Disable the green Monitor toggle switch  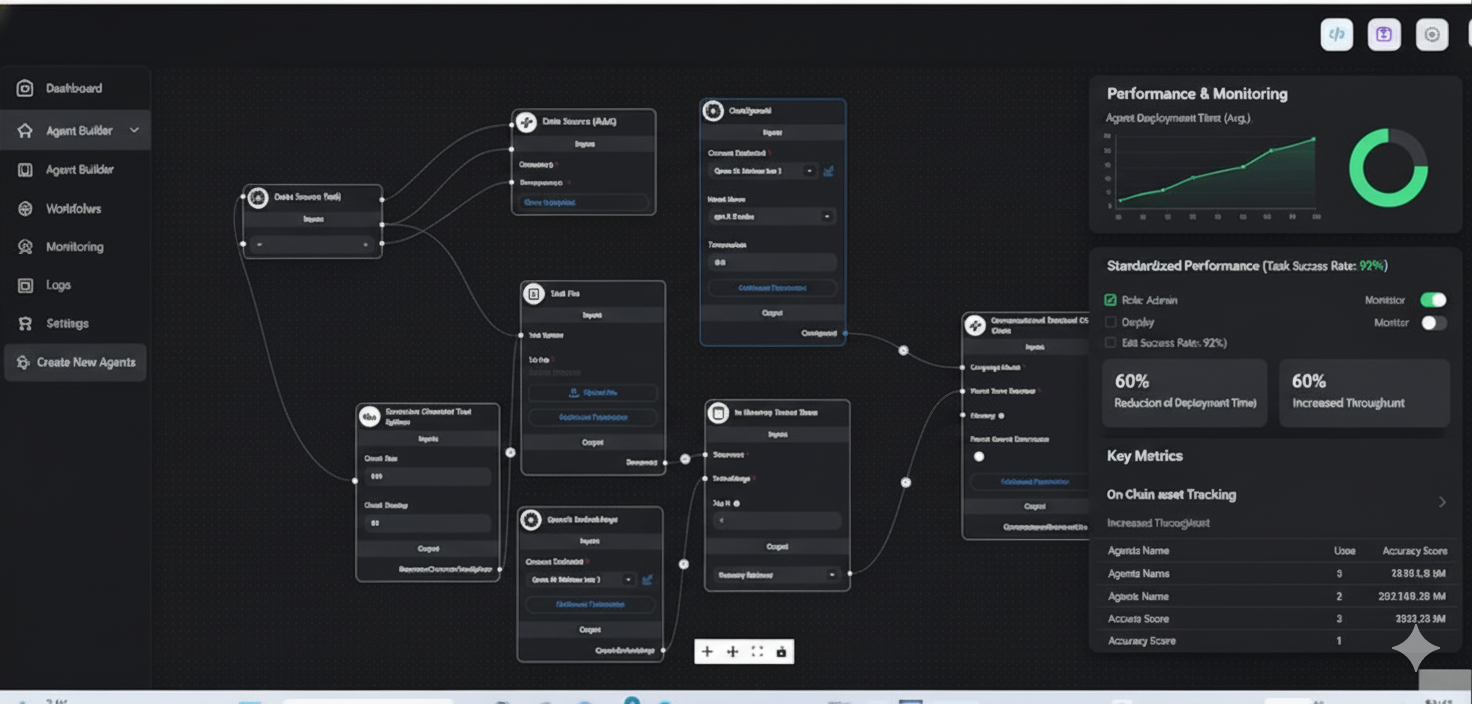1433,300
